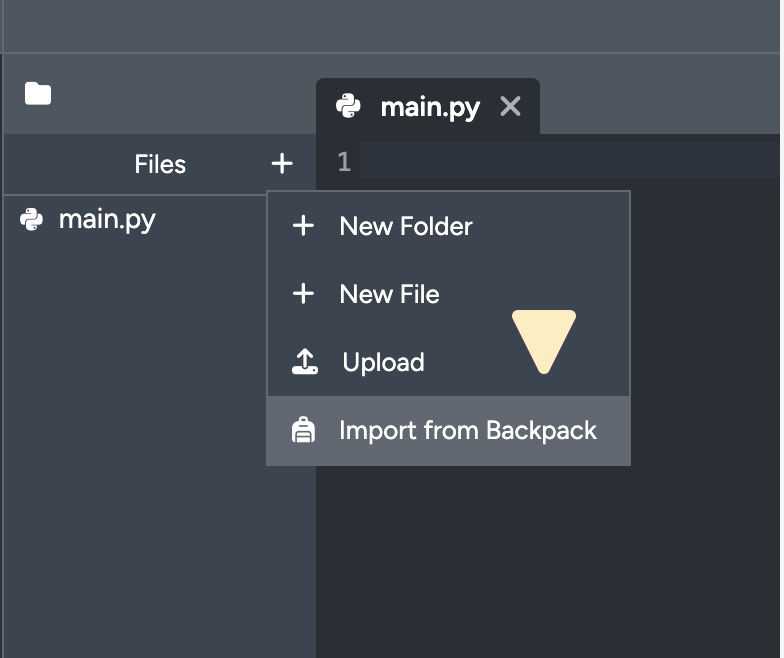This screenshot has height=658, width=784.
Task: Select Import from Backpack
Action: (467, 431)
